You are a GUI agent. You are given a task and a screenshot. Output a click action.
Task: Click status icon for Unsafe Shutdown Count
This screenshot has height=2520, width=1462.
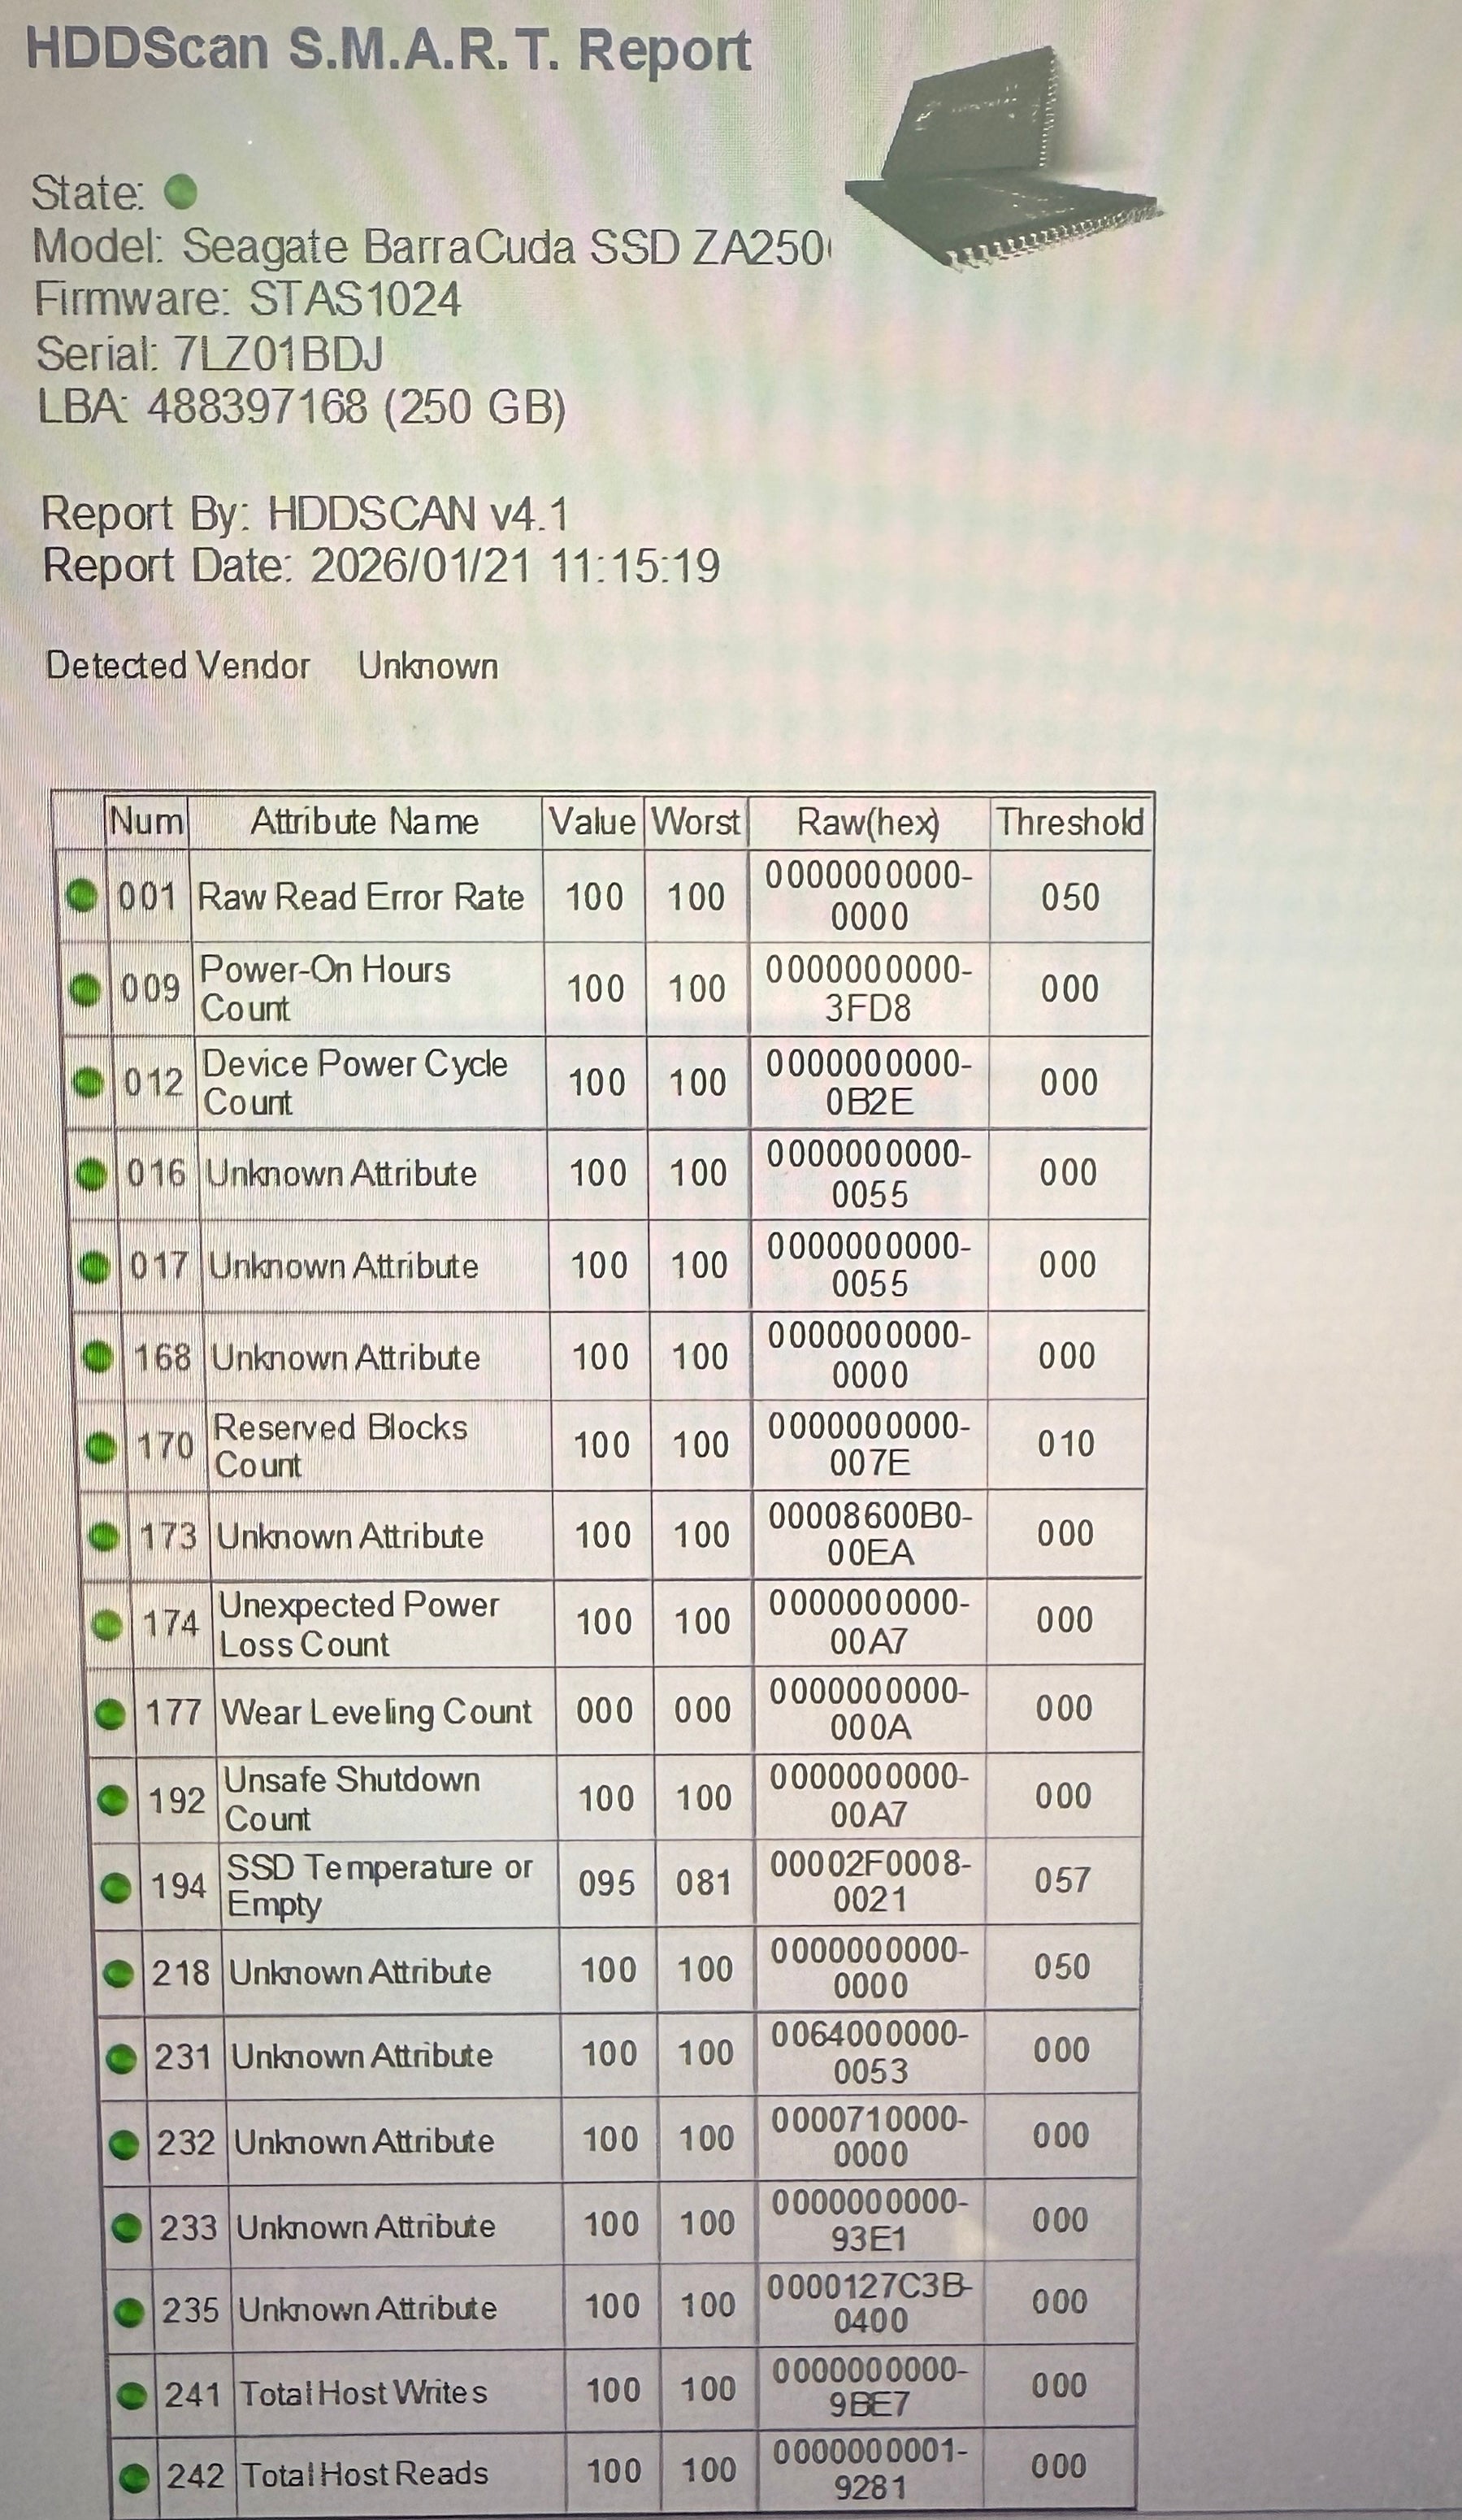pyautogui.click(x=112, y=1800)
